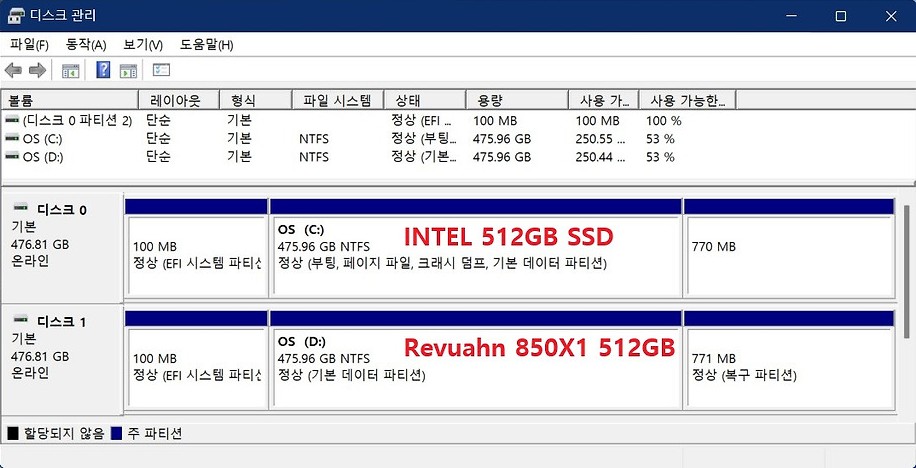Screen dimensions: 916x468
Task: Open the 동작(A) menu
Action: [x=86, y=45]
